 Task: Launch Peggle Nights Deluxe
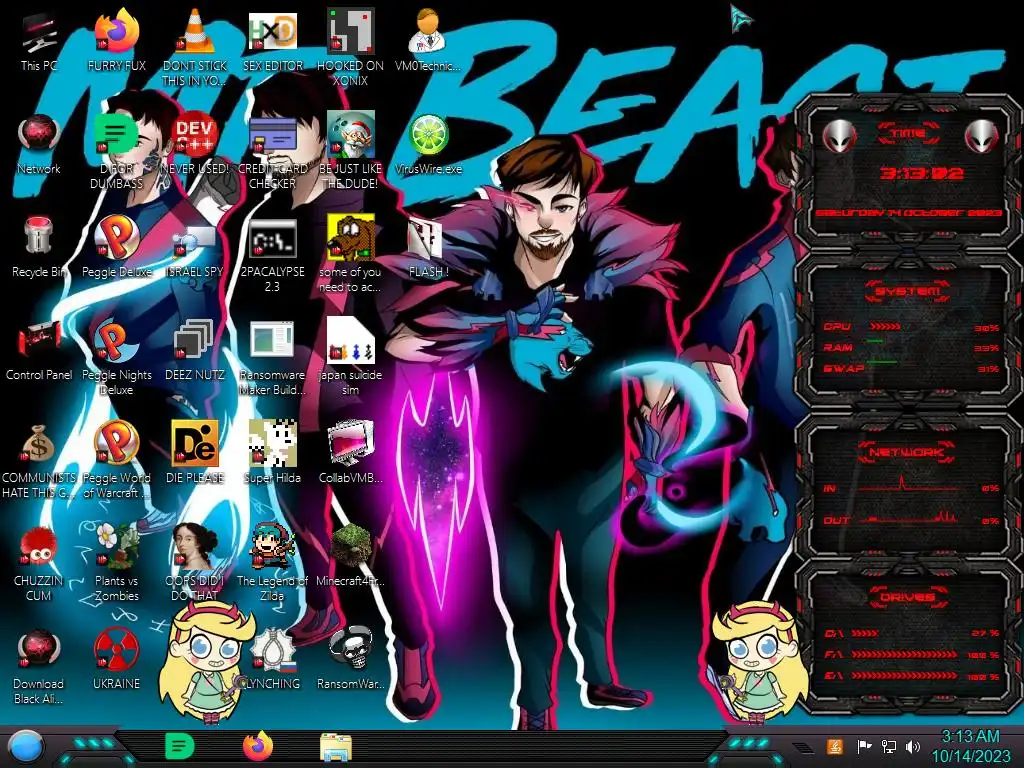pos(116,357)
